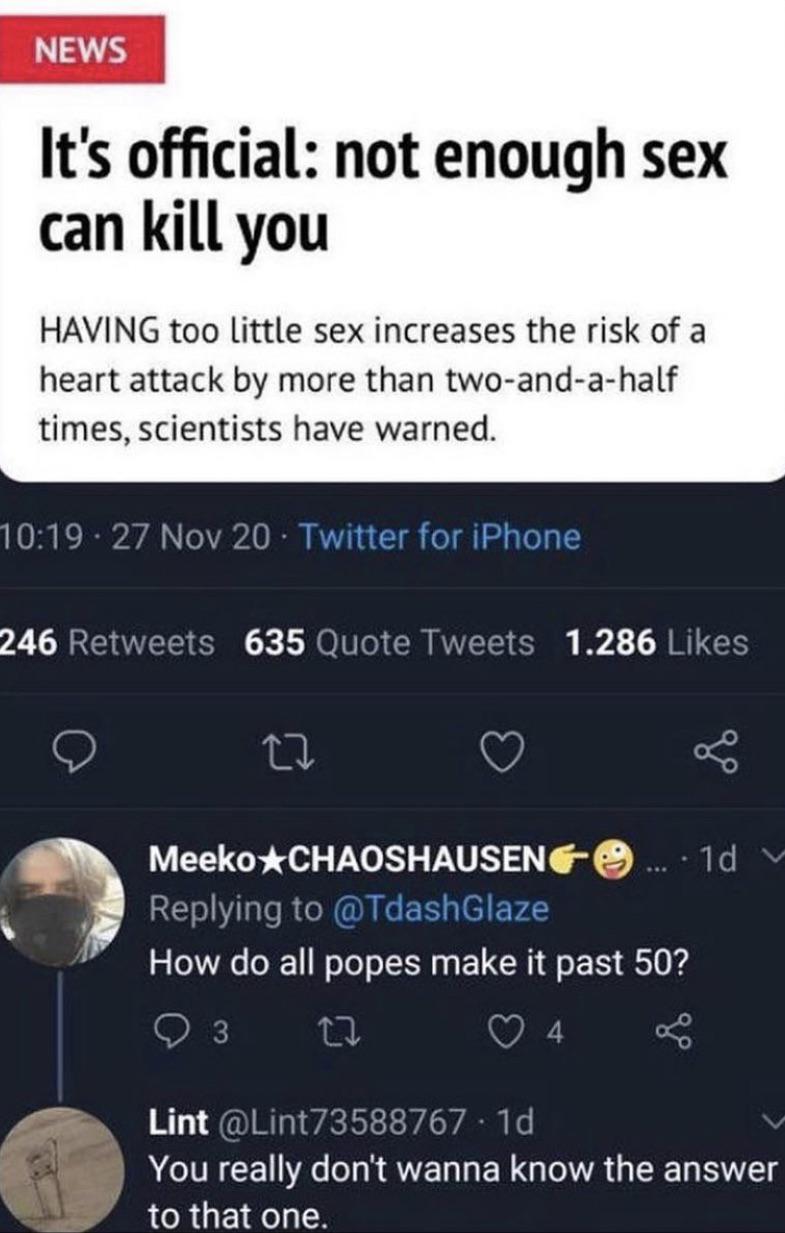View the 635 Quote Tweets
Screen dimensions: 785x1233
tap(389, 643)
